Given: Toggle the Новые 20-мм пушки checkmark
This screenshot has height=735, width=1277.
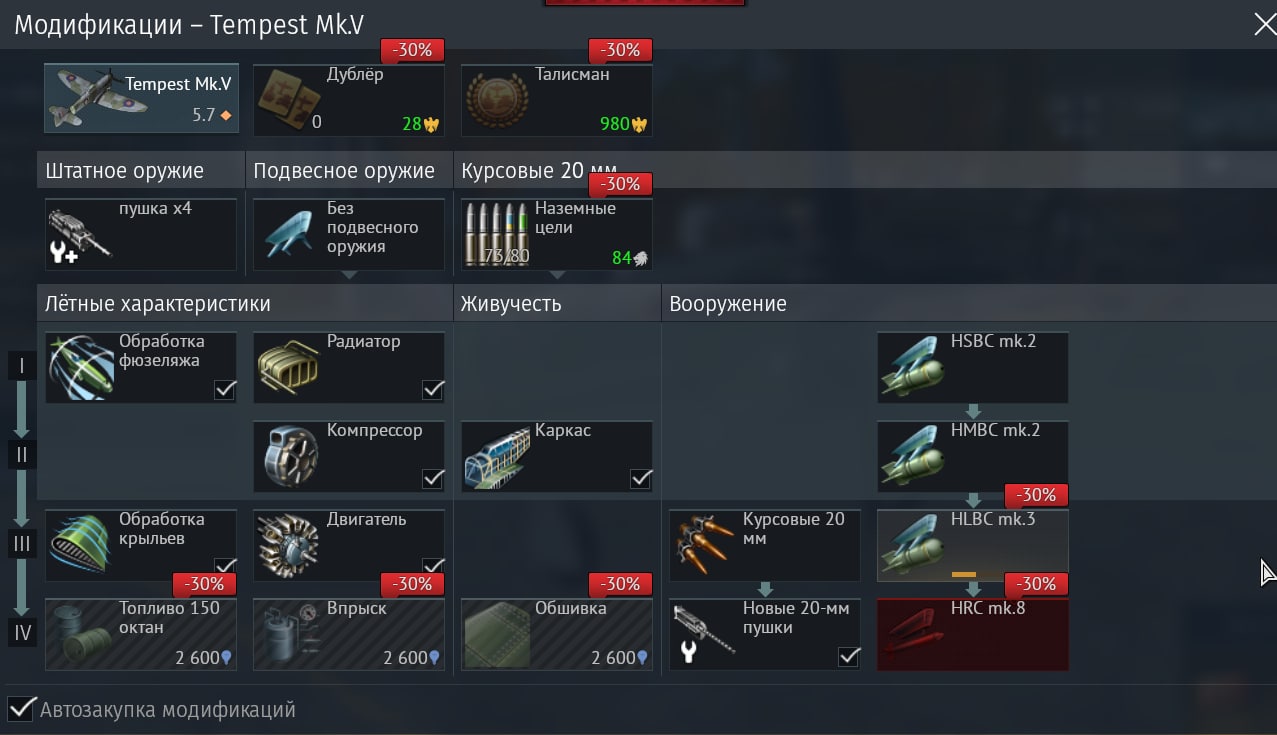Looking at the screenshot, I should click(x=849, y=657).
